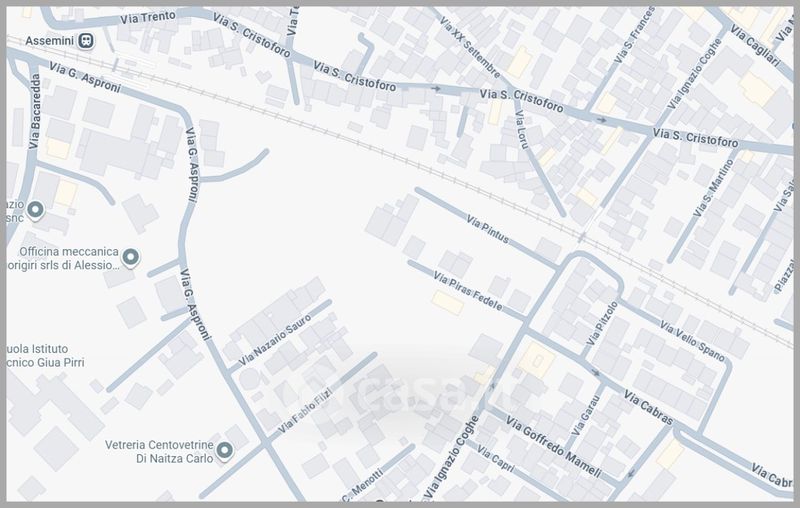
Task: Click the Via Vello Spano label
Action: (x=691, y=340)
